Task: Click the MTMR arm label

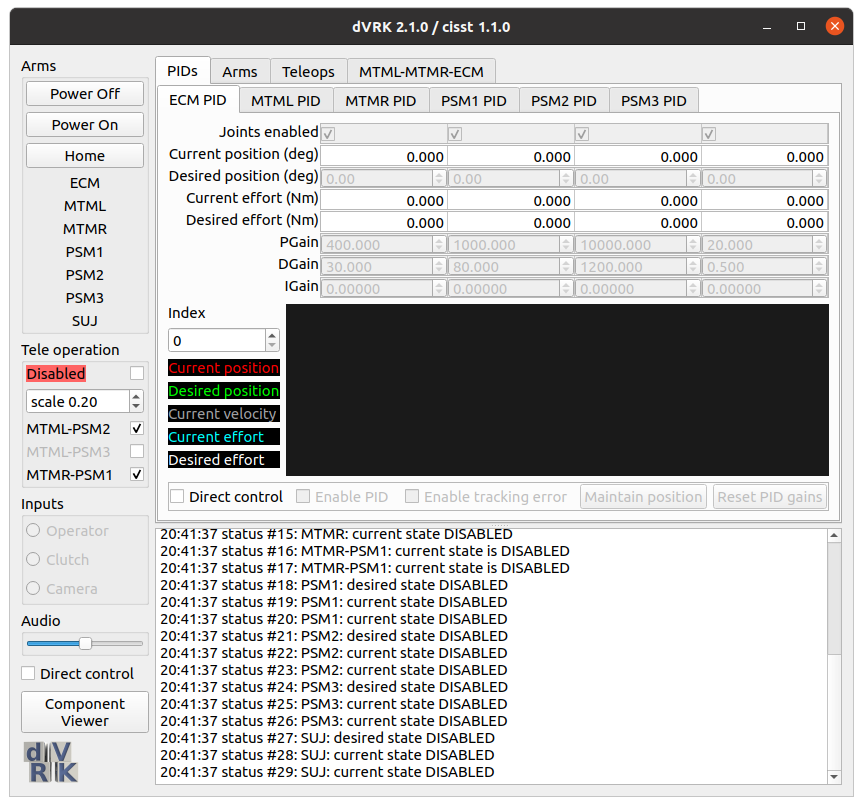Action: [x=85, y=229]
